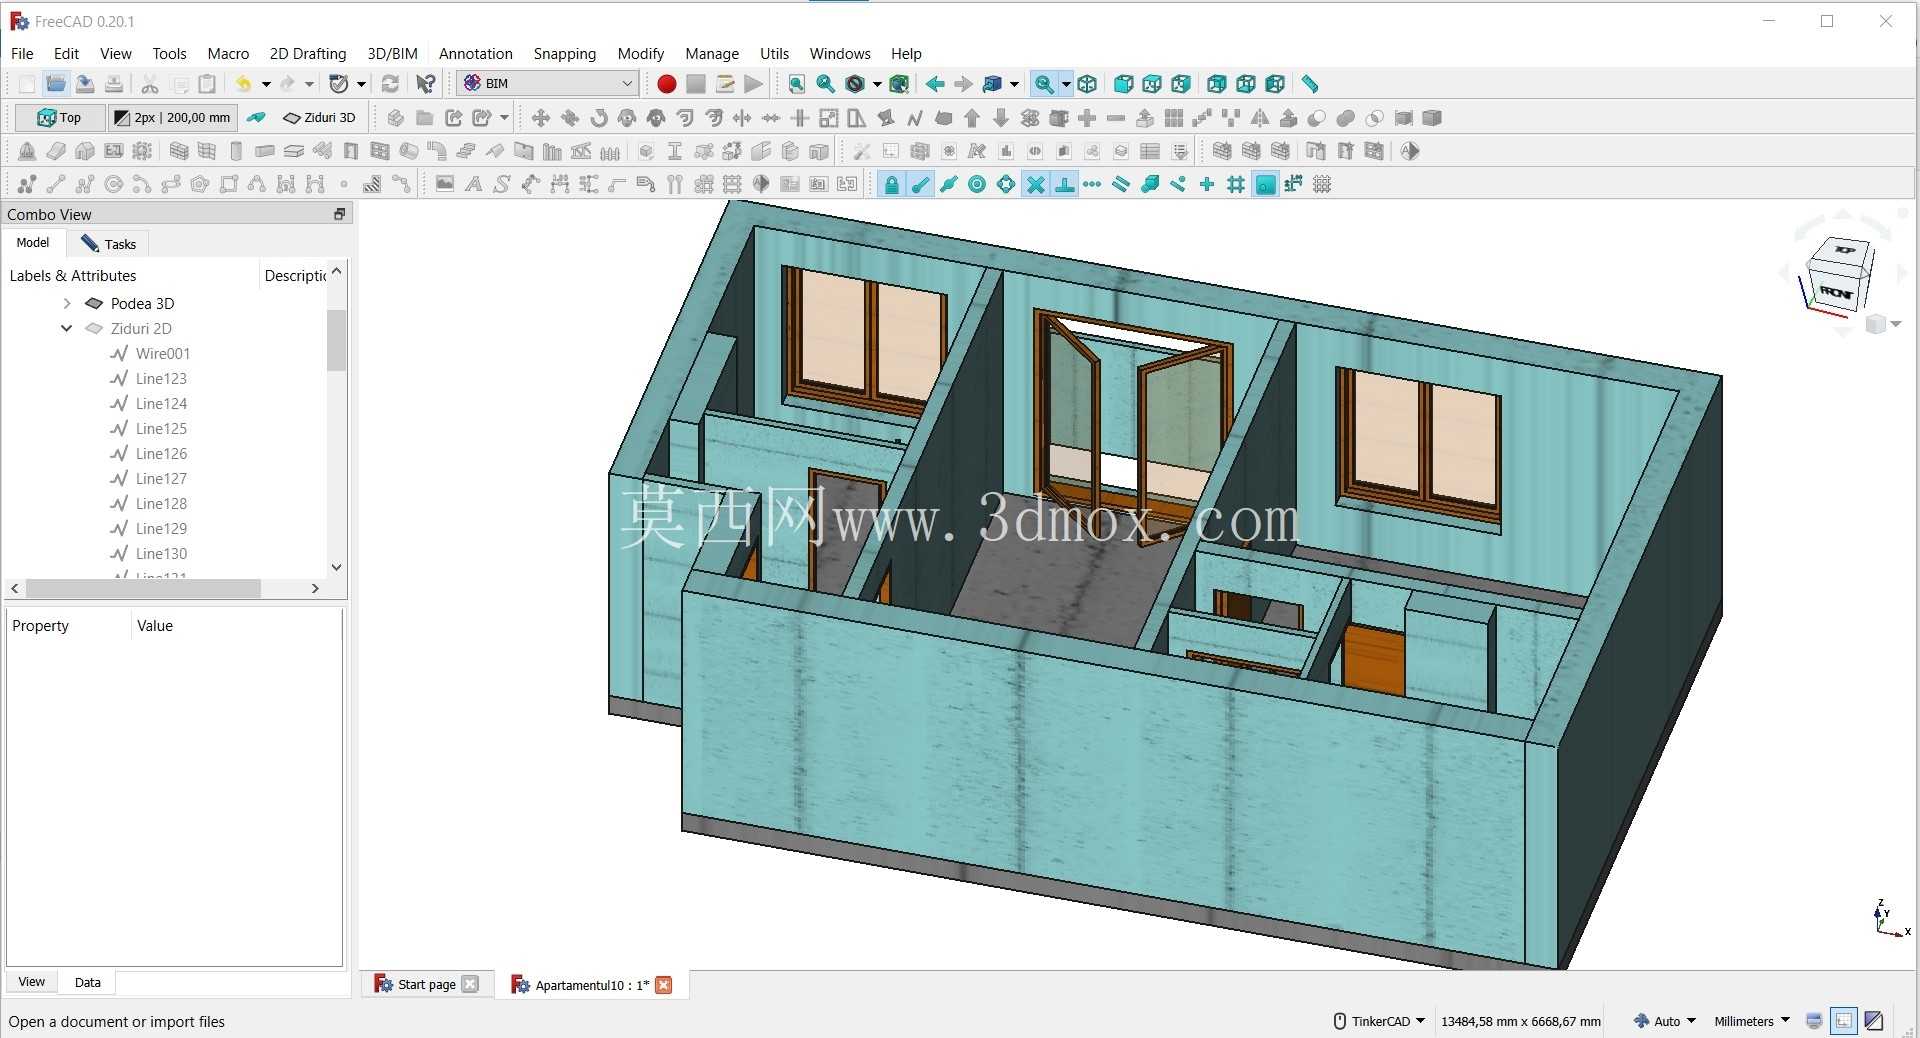
Task: Close the Apartamentul10 document tab
Action: [664, 985]
